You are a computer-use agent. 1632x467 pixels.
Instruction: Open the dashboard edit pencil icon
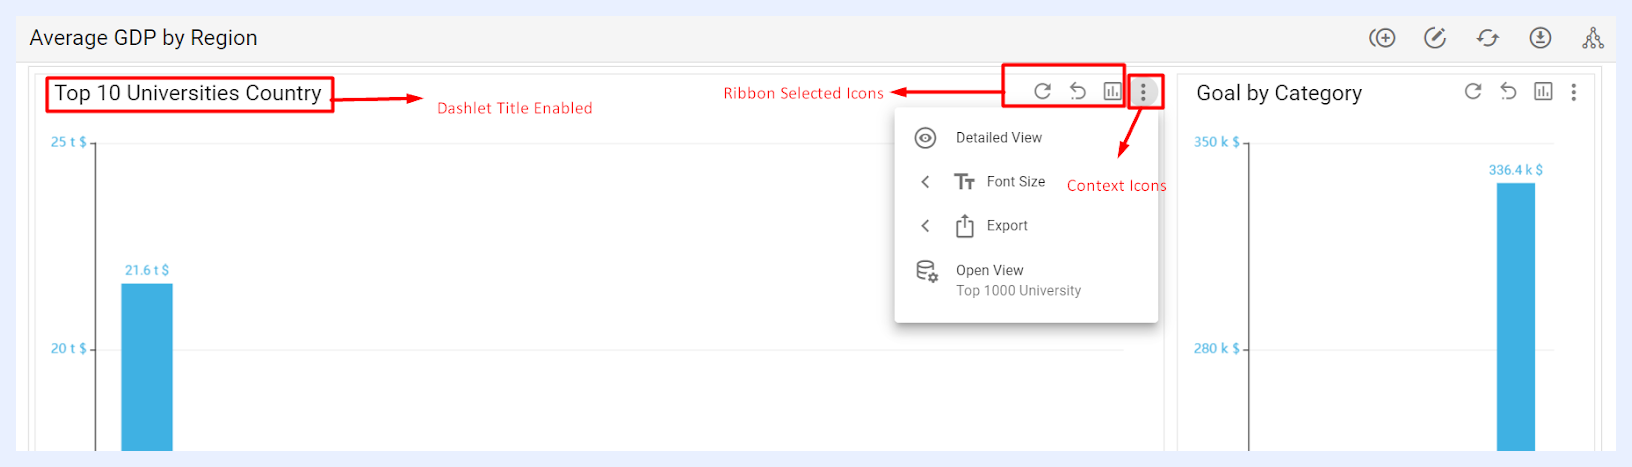point(1435,38)
